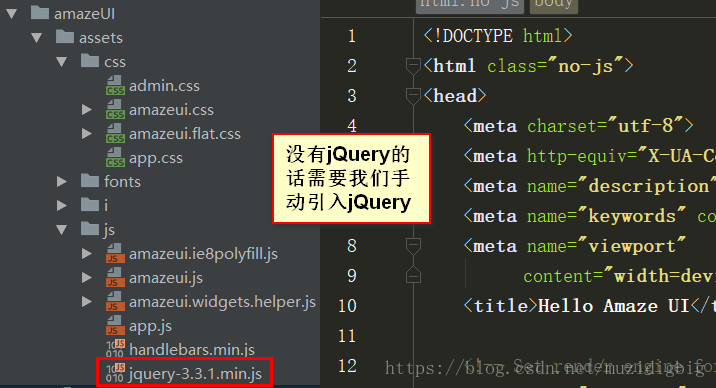Click the amazeui.js file icon
This screenshot has height=388, width=716.
point(114,278)
